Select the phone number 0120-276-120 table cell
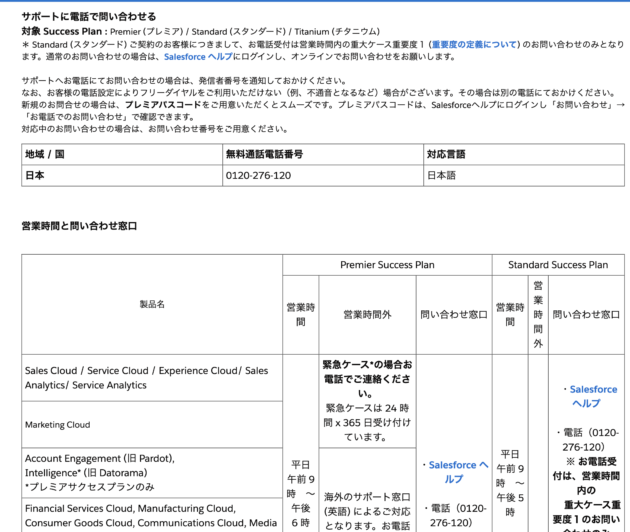This screenshot has width=630, height=532. click(323, 176)
